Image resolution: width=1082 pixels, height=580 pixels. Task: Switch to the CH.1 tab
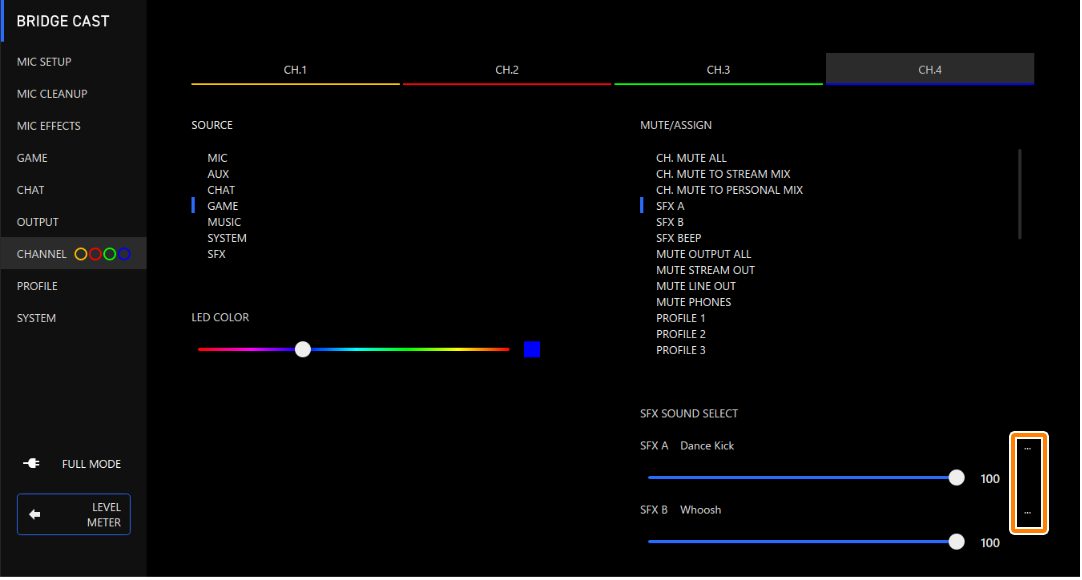click(x=295, y=70)
